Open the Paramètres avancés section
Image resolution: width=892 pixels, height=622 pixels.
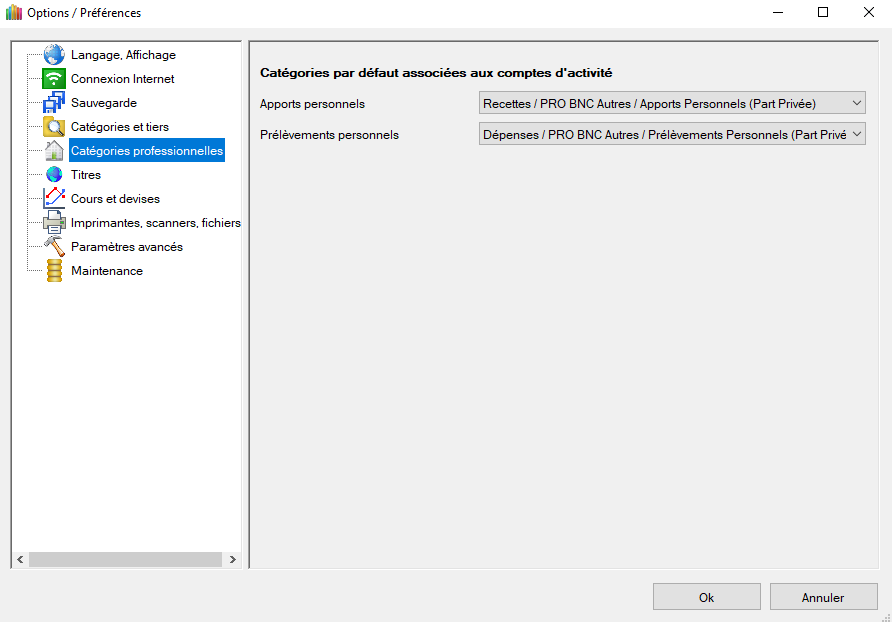(x=126, y=247)
